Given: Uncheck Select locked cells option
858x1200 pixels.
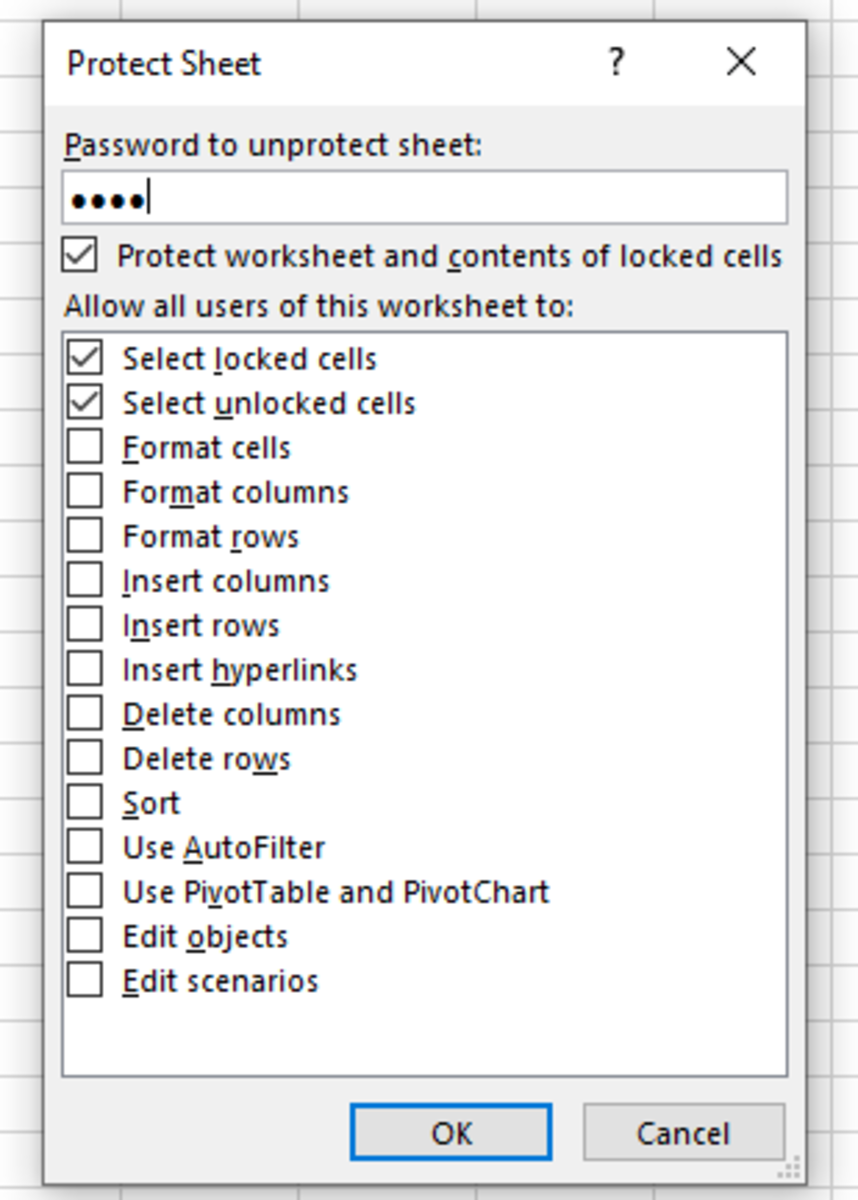Looking at the screenshot, I should click(85, 358).
